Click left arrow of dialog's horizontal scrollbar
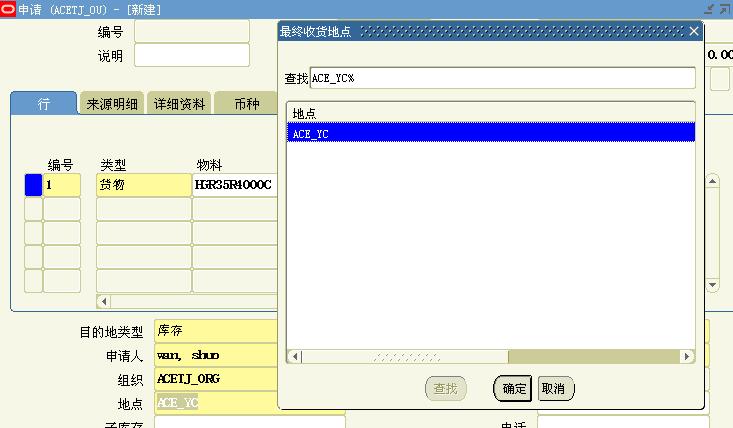This screenshot has height=428, width=733. pos(294,356)
